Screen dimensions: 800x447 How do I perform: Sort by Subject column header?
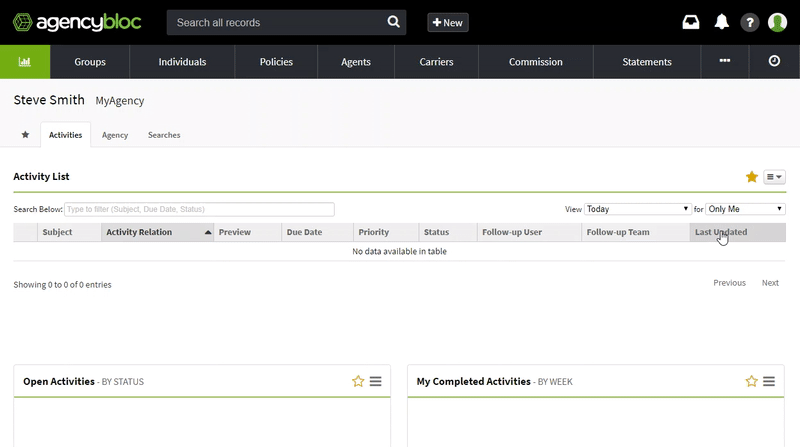[69, 232]
